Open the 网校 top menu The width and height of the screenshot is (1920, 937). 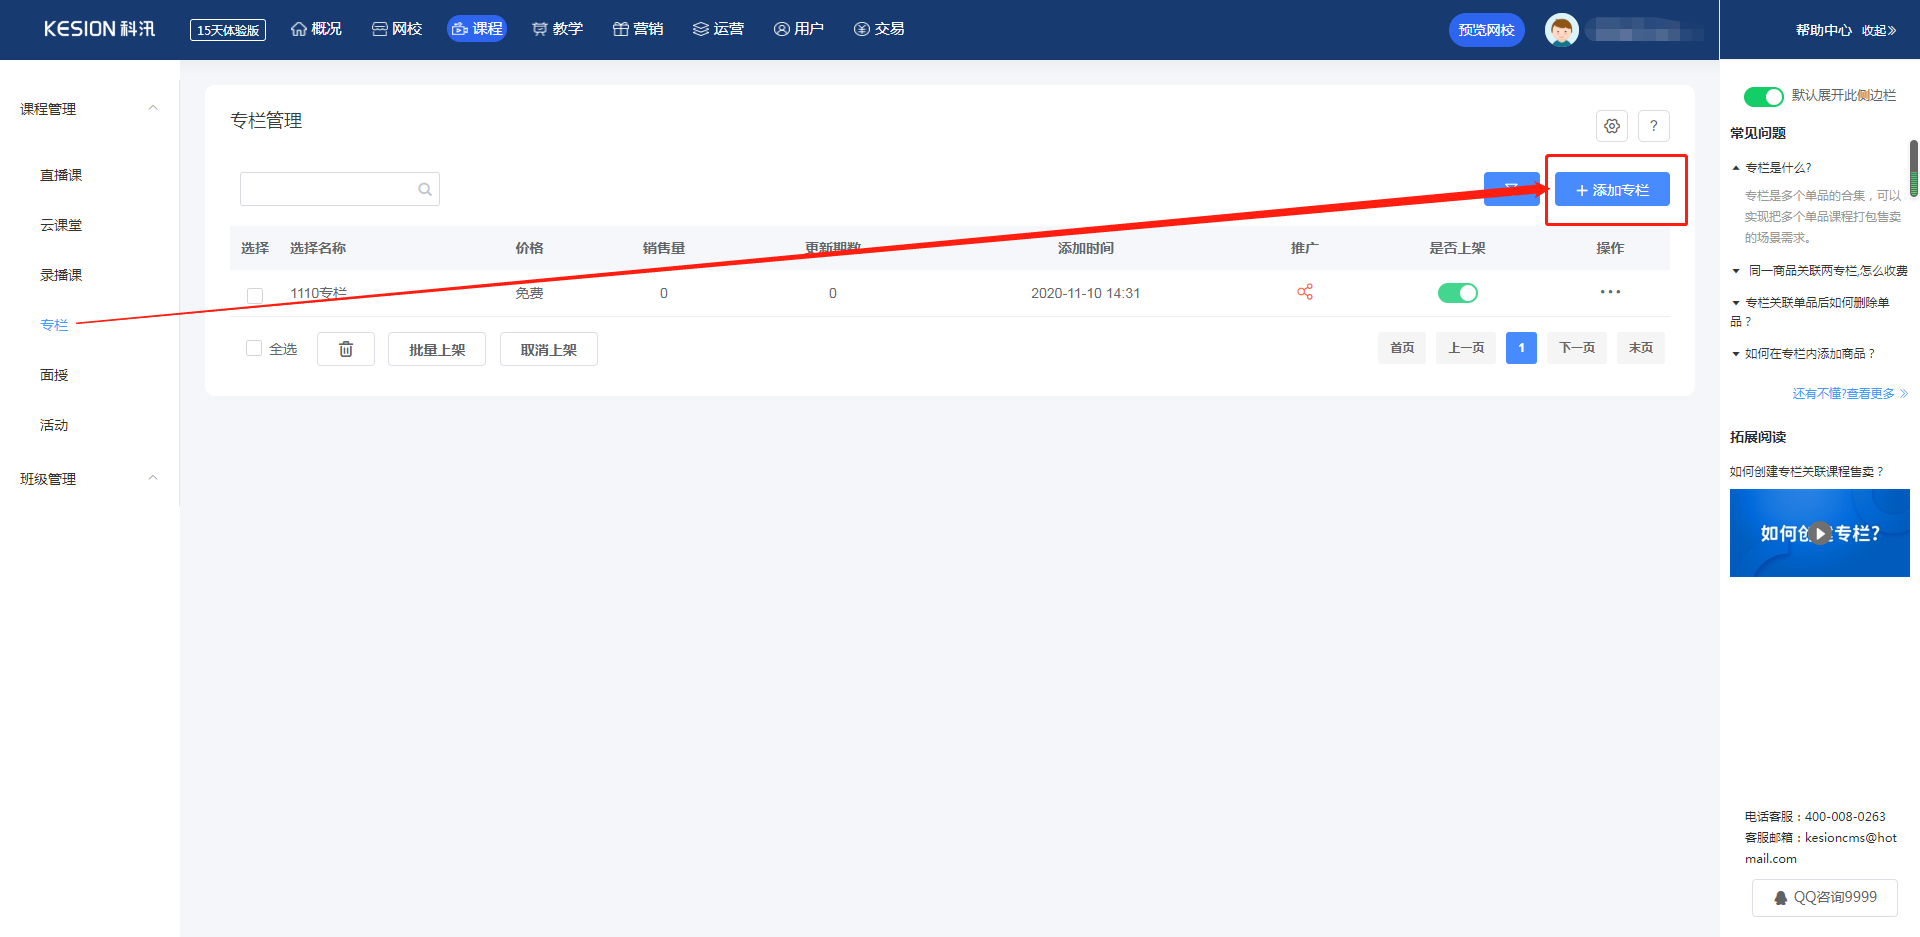(397, 29)
